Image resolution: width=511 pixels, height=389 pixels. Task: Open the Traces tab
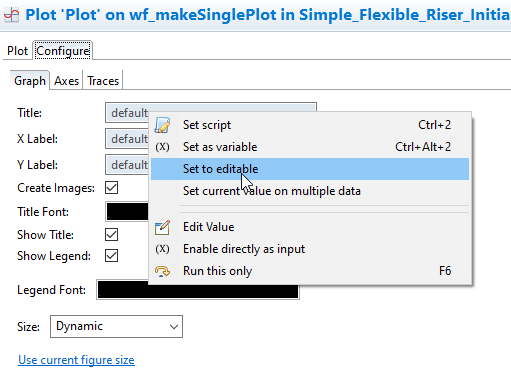(103, 81)
